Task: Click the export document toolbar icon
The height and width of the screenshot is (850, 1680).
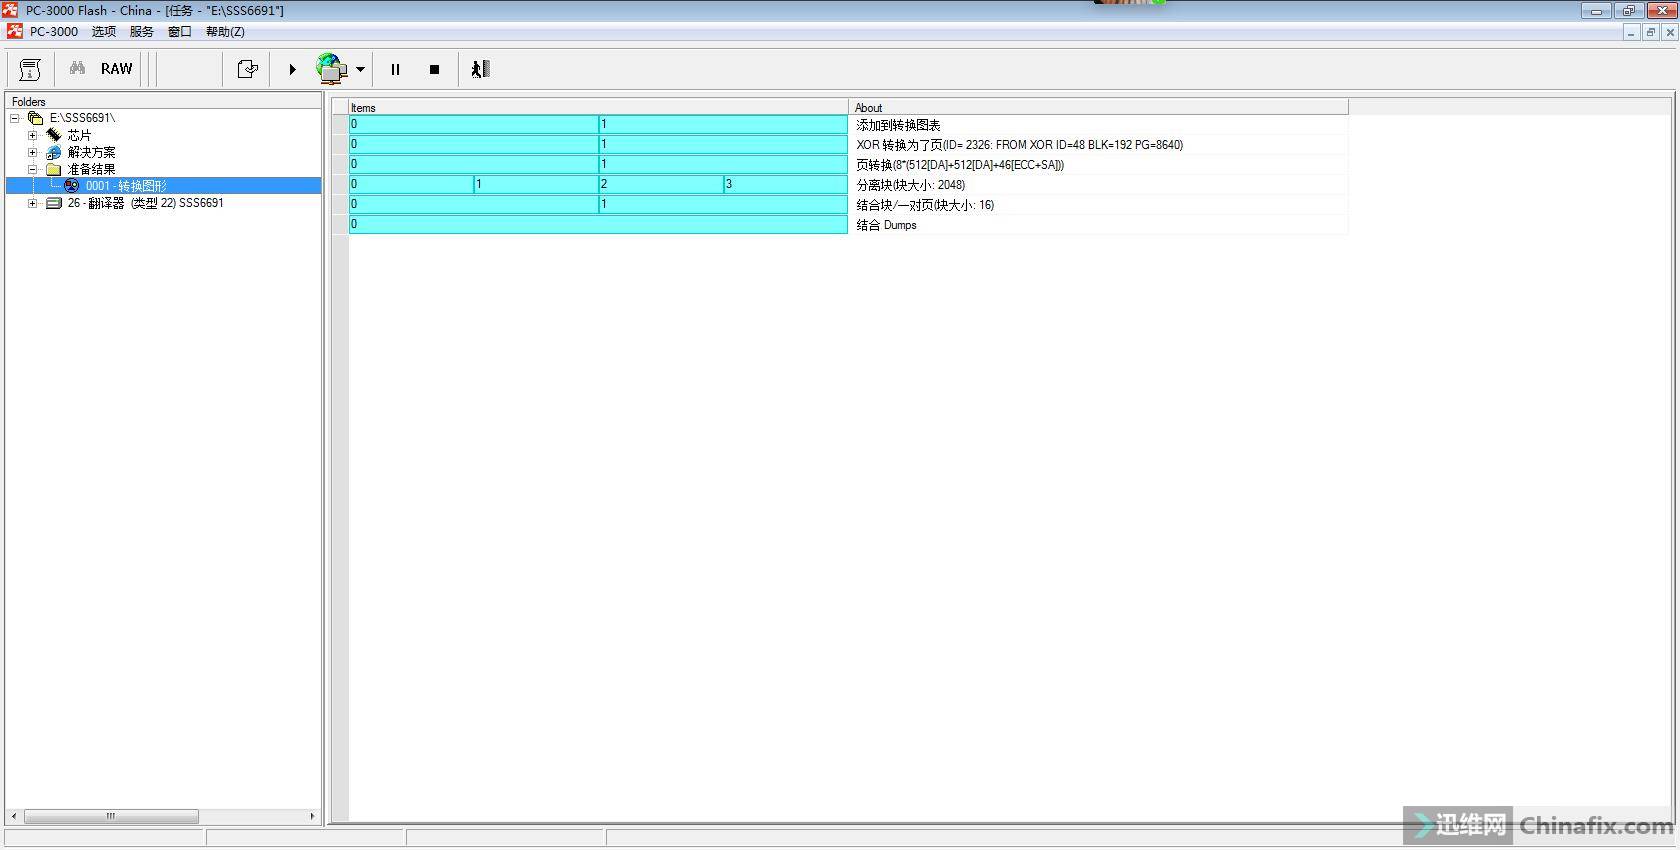Action: 247,69
